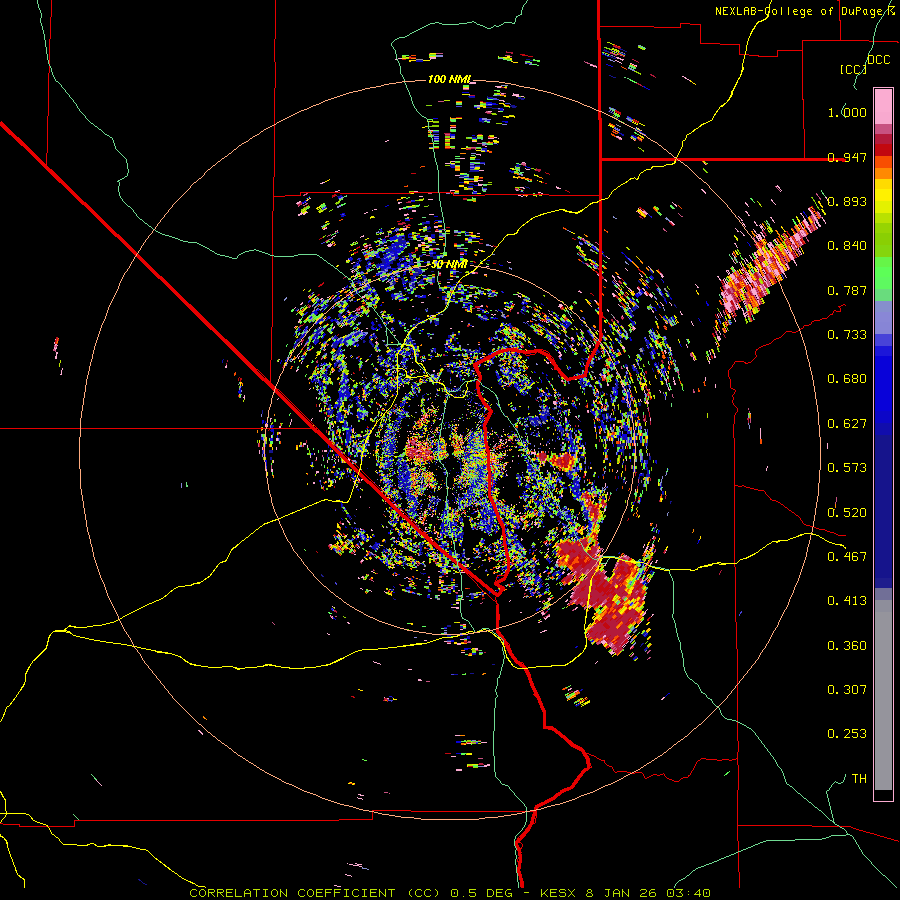900x900 pixels.
Task: Click the 0.307 legend value
Action: tap(847, 690)
